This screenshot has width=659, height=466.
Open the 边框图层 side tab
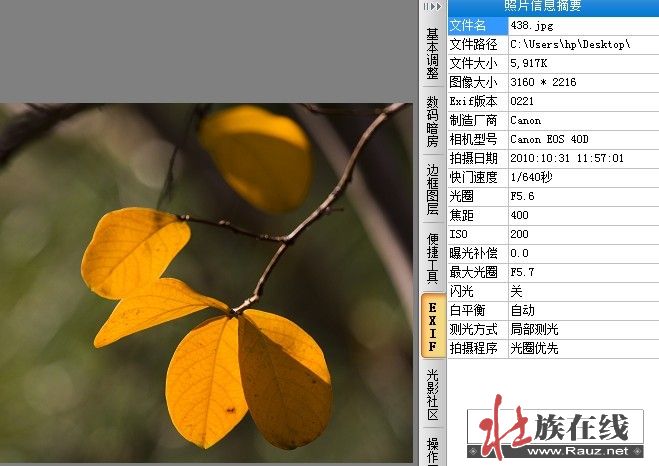pos(432,189)
